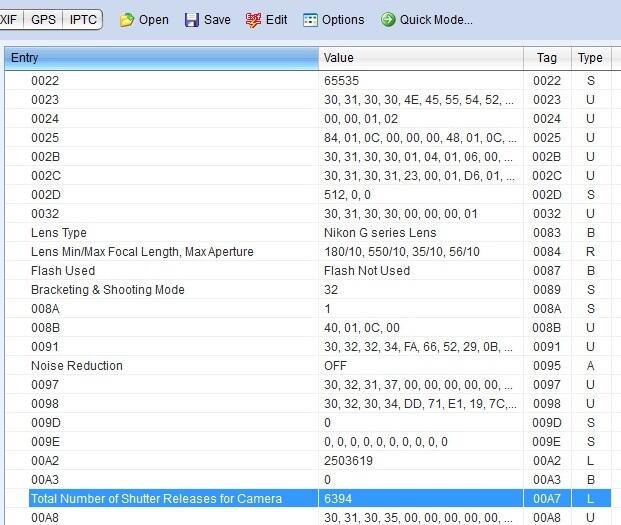Screen dimensions: 621x525
Task: Click the Type column header
Action: pyautogui.click(x=590, y=58)
